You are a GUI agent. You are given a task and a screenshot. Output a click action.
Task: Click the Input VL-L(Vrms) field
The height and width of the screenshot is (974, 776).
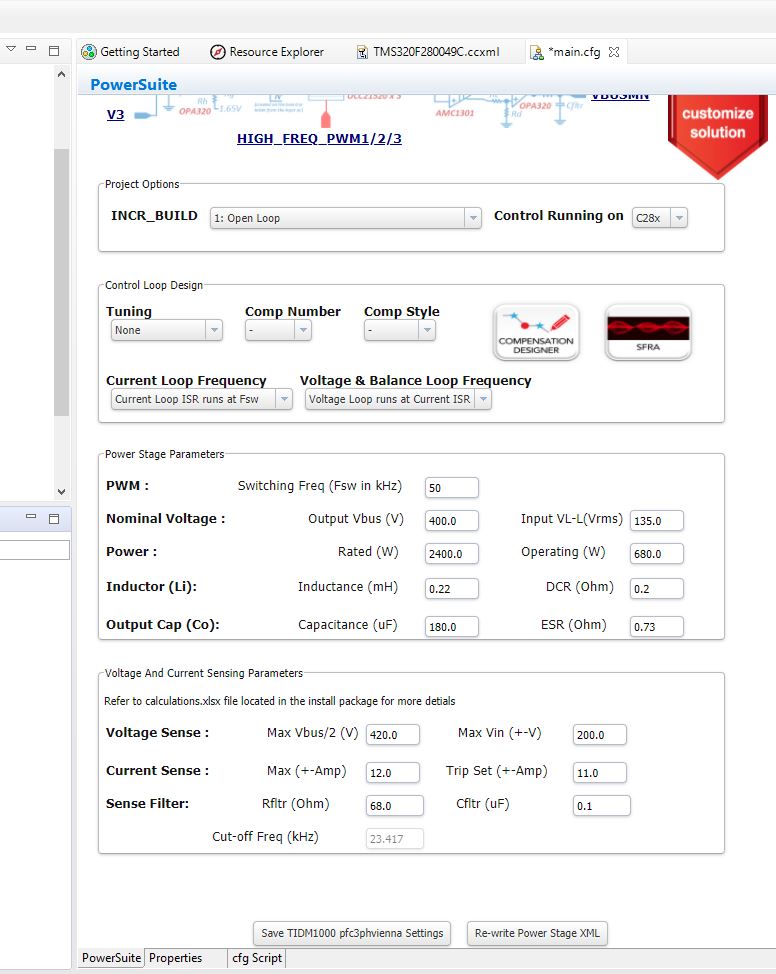657,521
